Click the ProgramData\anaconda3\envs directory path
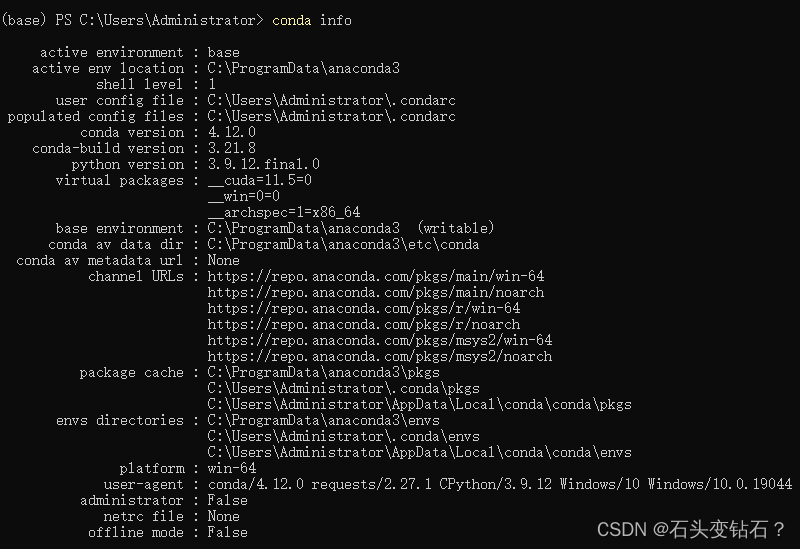 (x=323, y=420)
